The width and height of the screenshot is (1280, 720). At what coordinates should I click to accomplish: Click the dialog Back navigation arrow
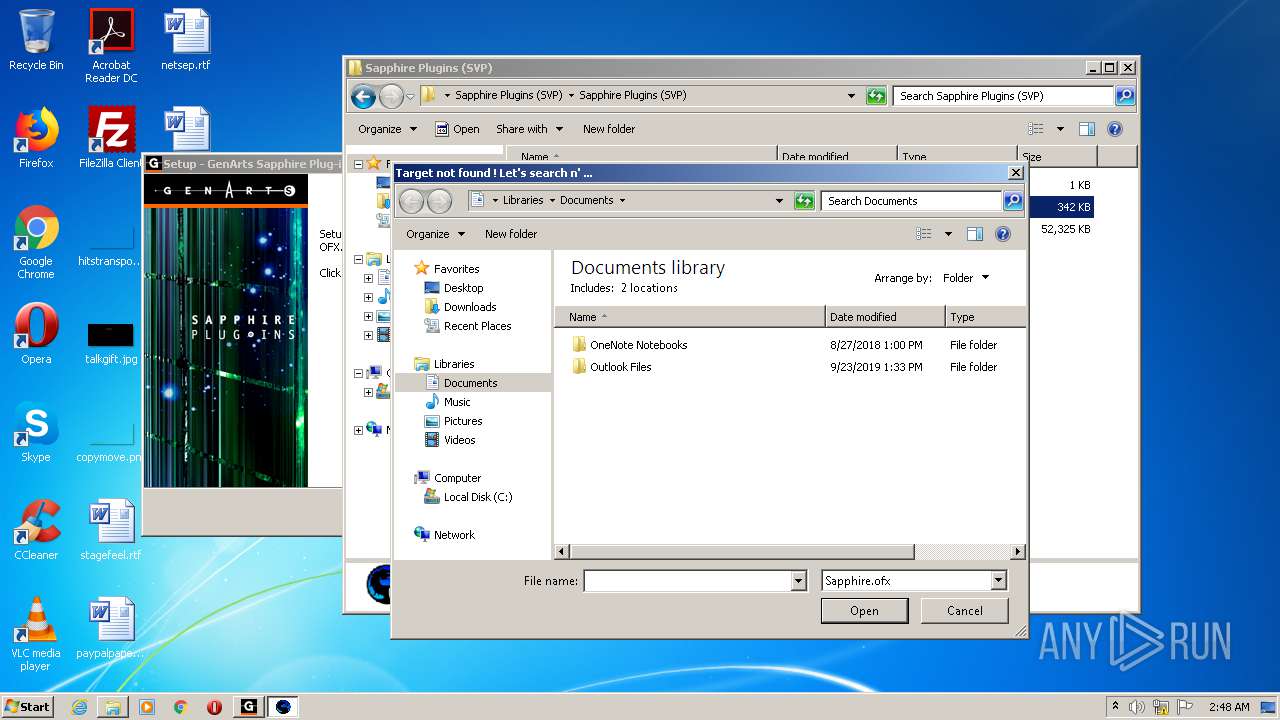[x=411, y=201]
